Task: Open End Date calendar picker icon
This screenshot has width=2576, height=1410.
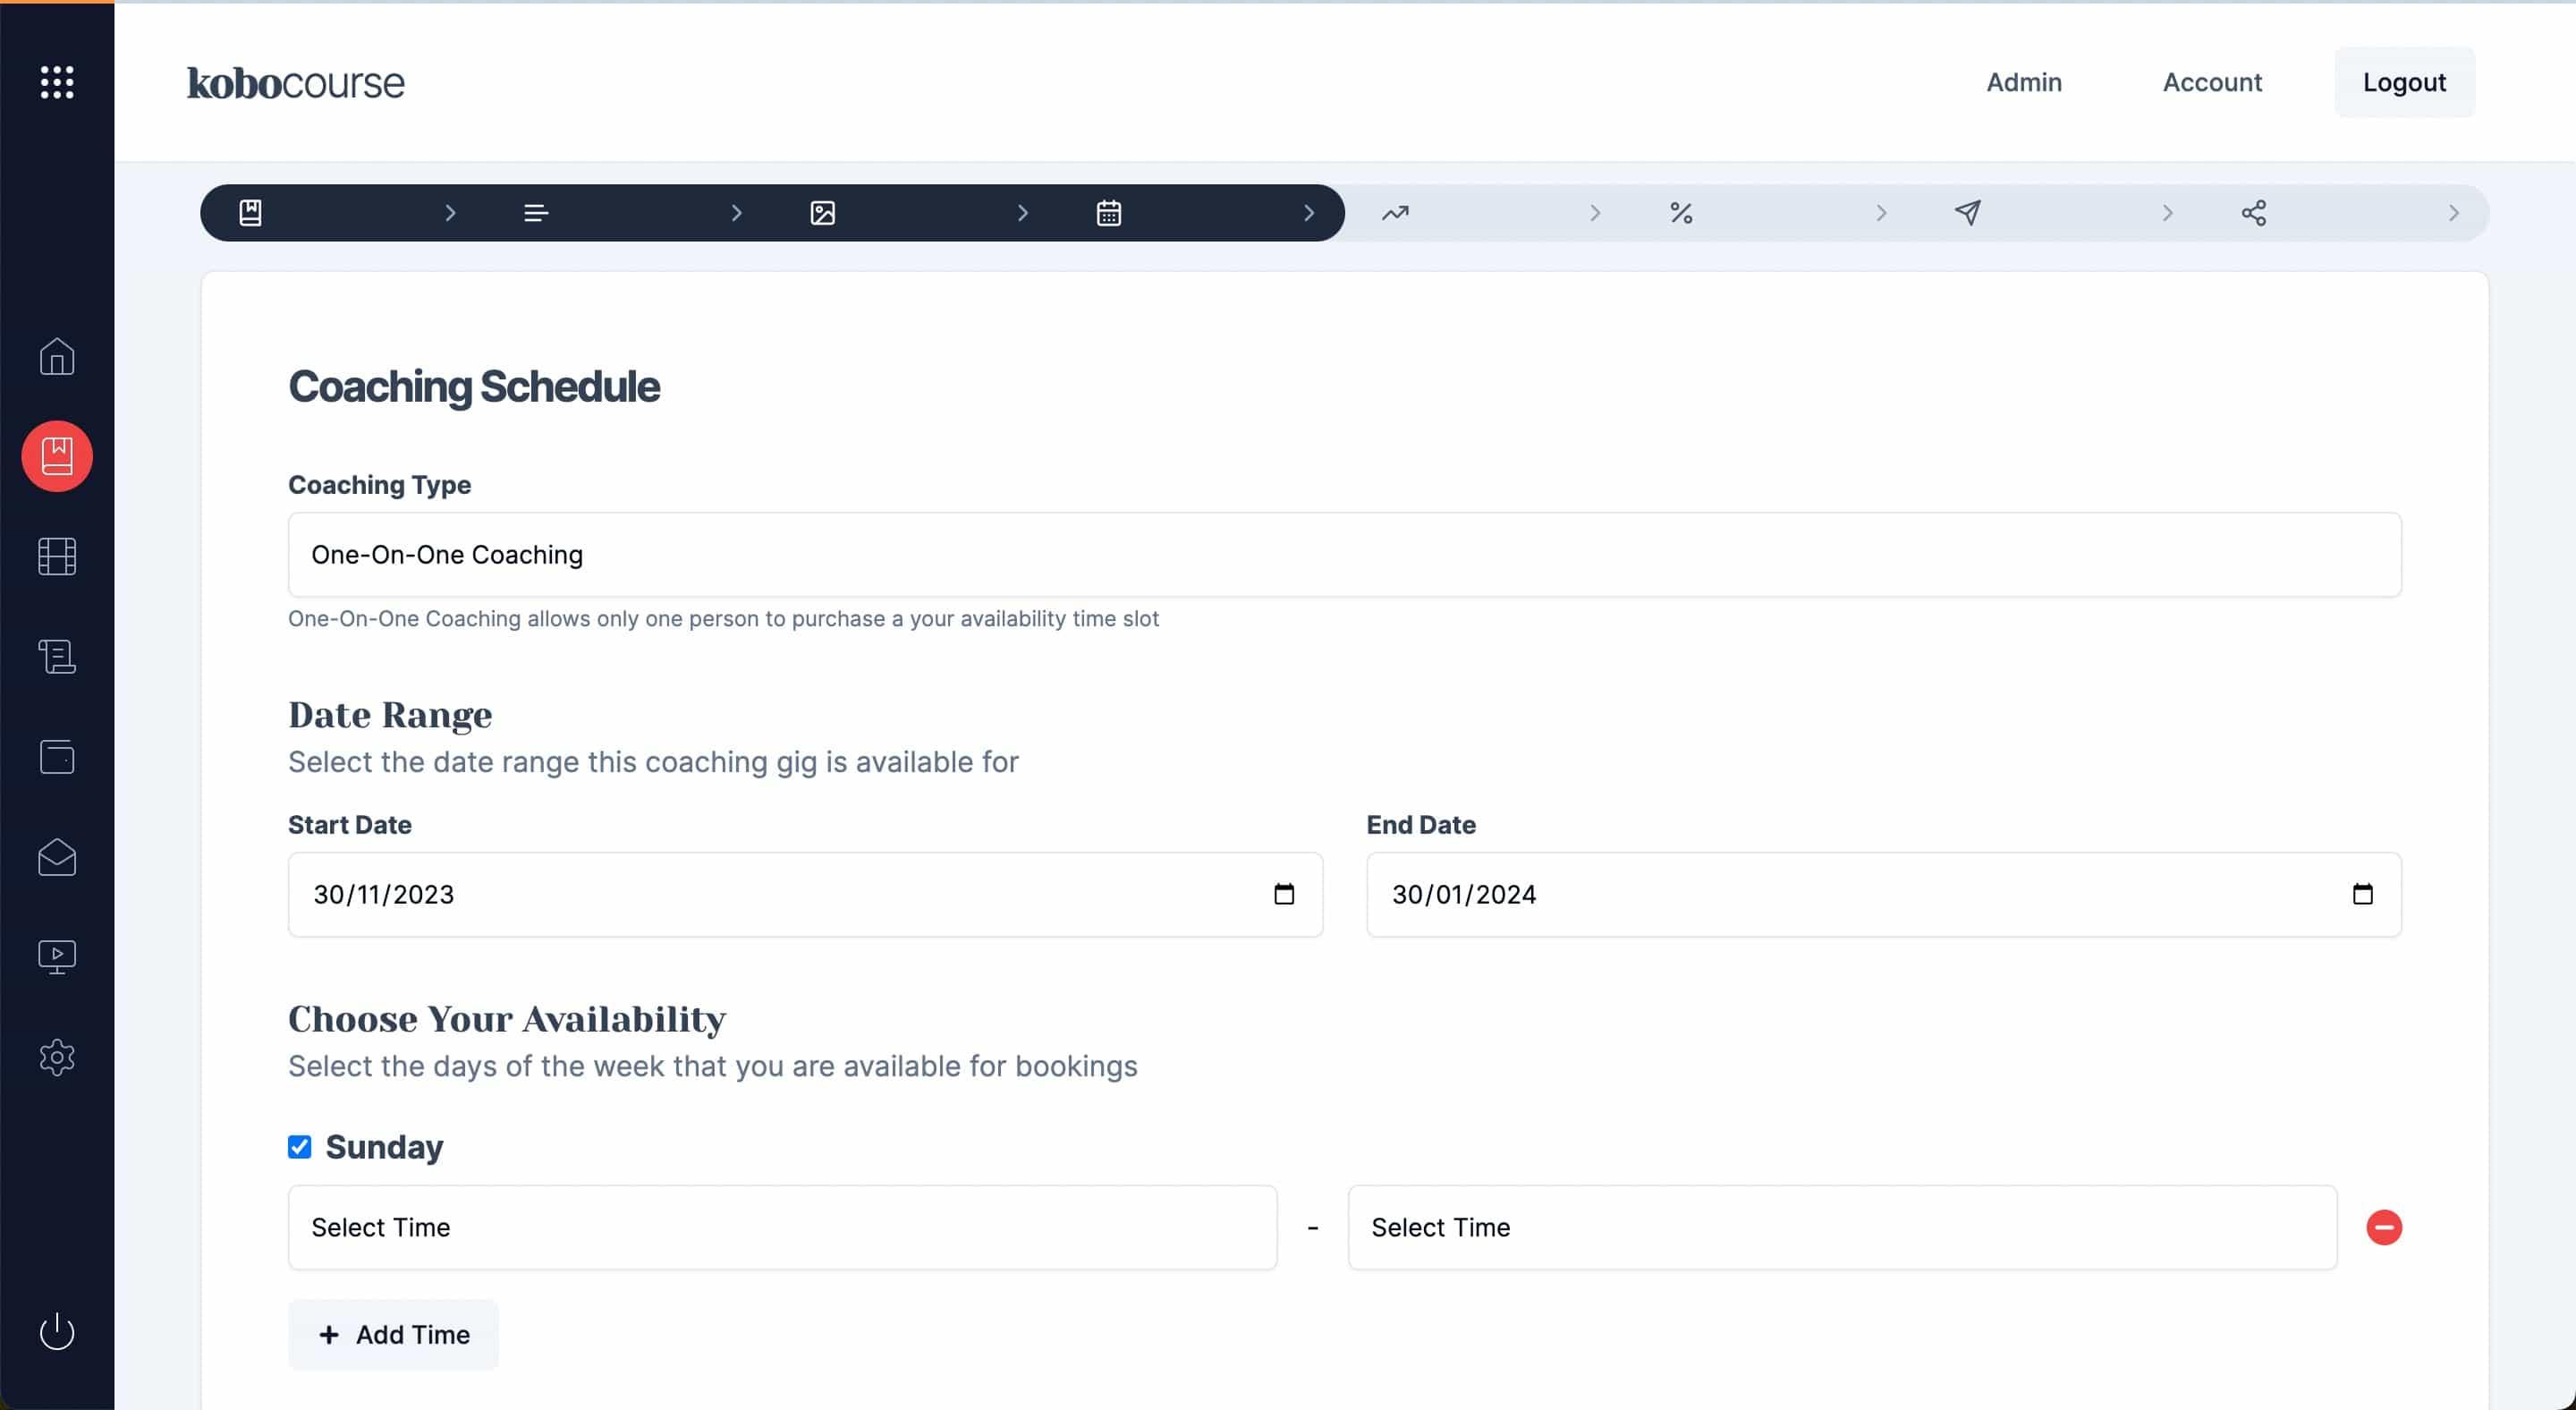Action: 2362,894
